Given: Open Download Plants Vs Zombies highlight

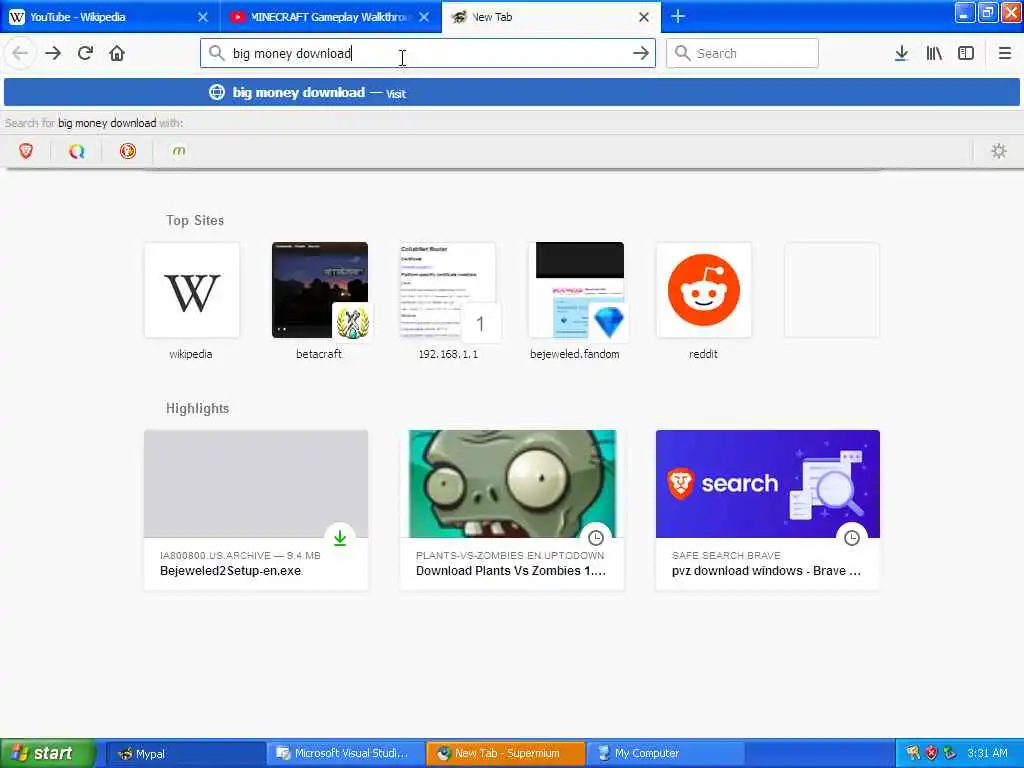Looking at the screenshot, I should pos(512,509).
